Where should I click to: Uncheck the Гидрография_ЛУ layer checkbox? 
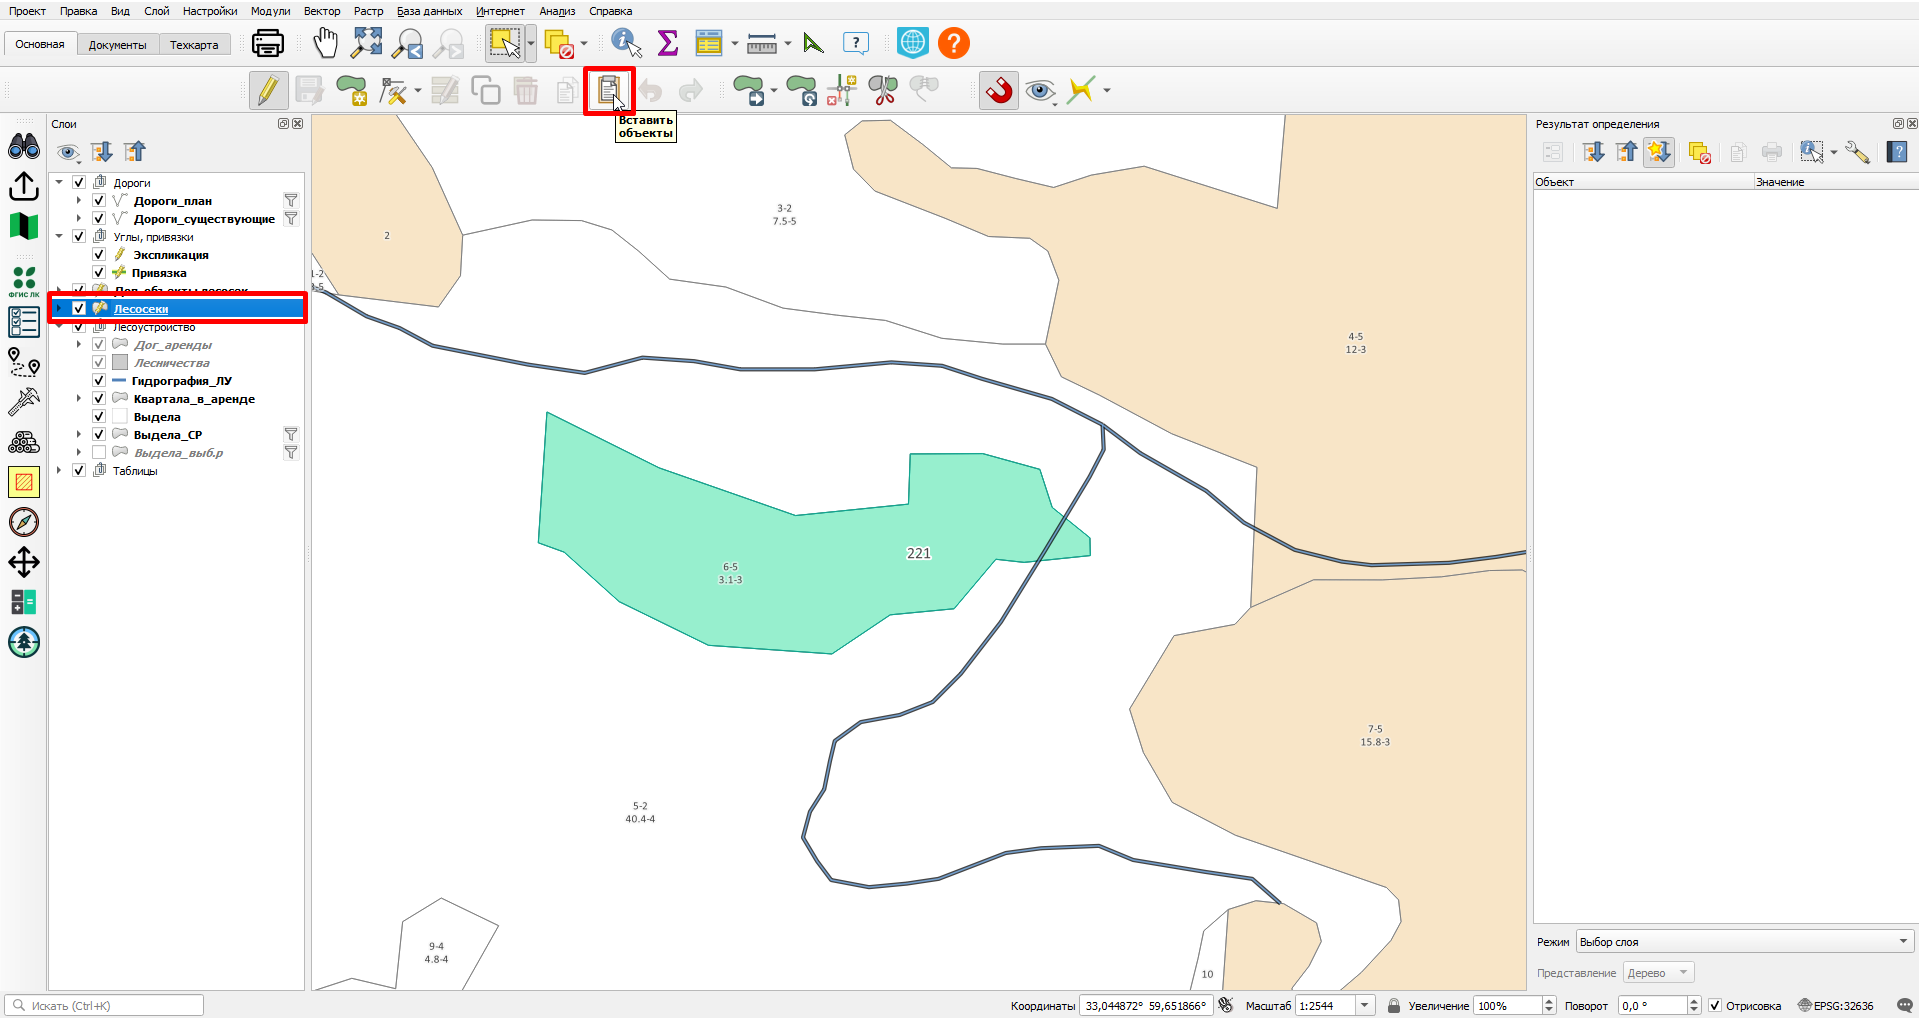click(99, 381)
